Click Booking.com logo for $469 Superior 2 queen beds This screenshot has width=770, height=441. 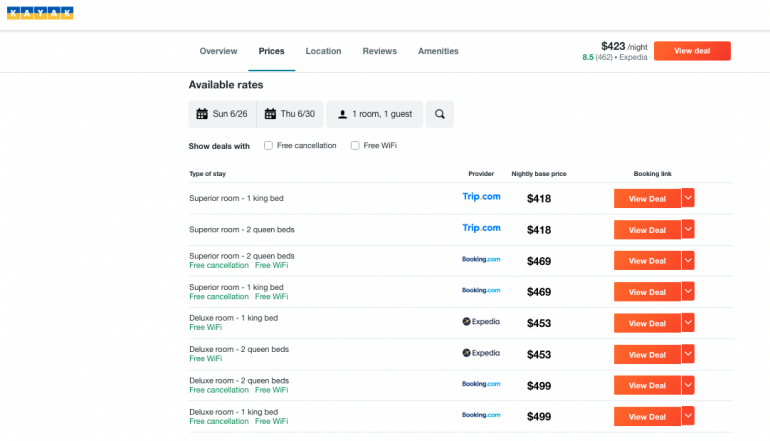point(481,259)
